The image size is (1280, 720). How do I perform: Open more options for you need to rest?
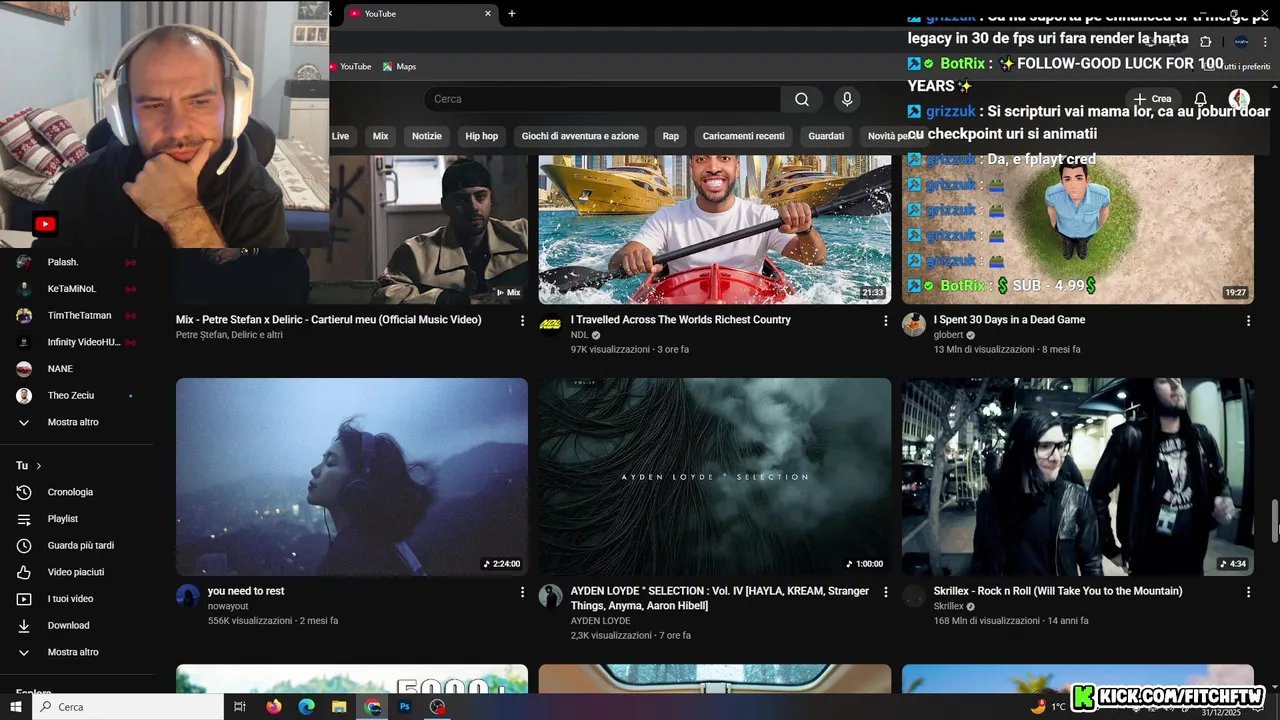pyautogui.click(x=522, y=592)
